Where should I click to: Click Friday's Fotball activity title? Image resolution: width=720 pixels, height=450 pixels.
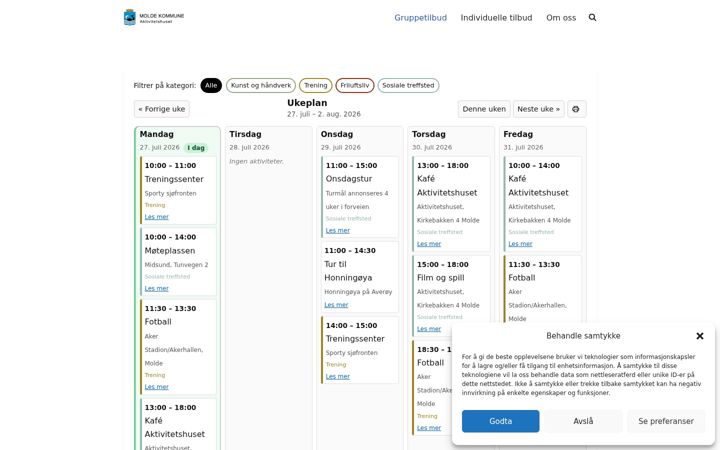pos(522,278)
